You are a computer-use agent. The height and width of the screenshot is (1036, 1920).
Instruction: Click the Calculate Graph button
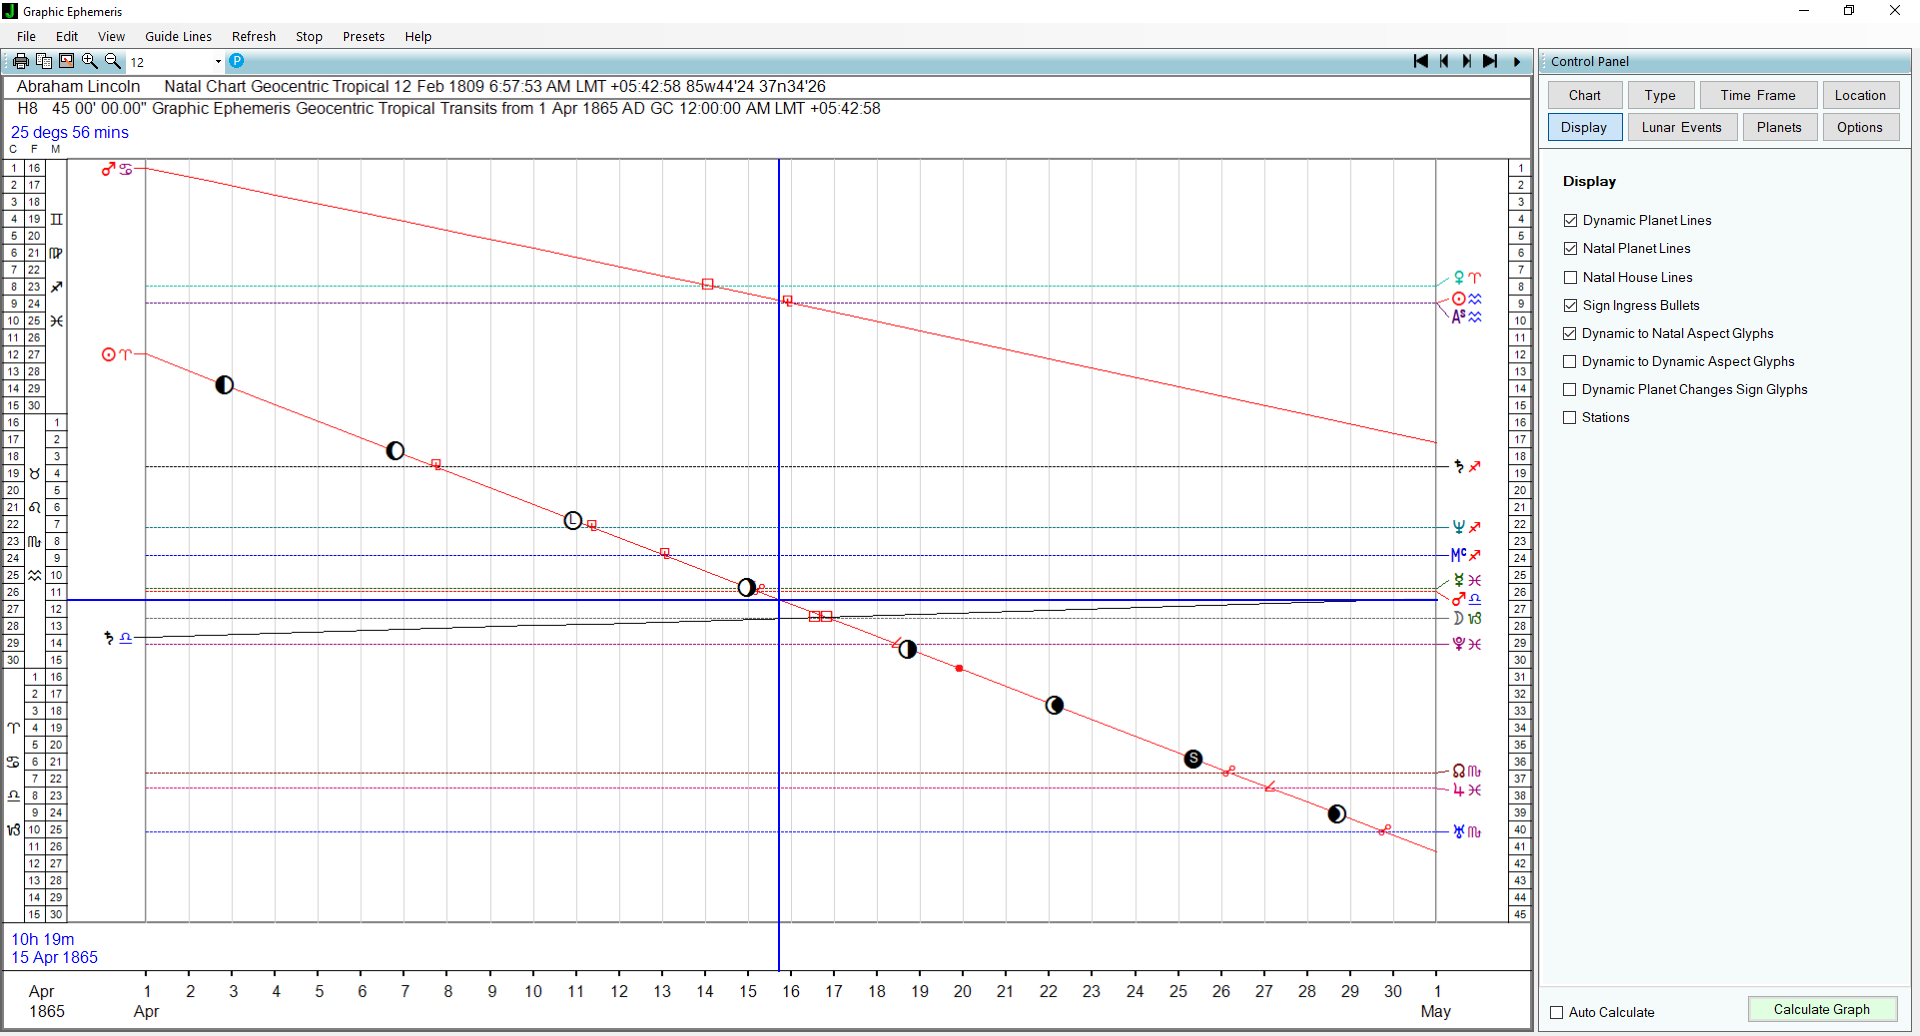click(1822, 1009)
